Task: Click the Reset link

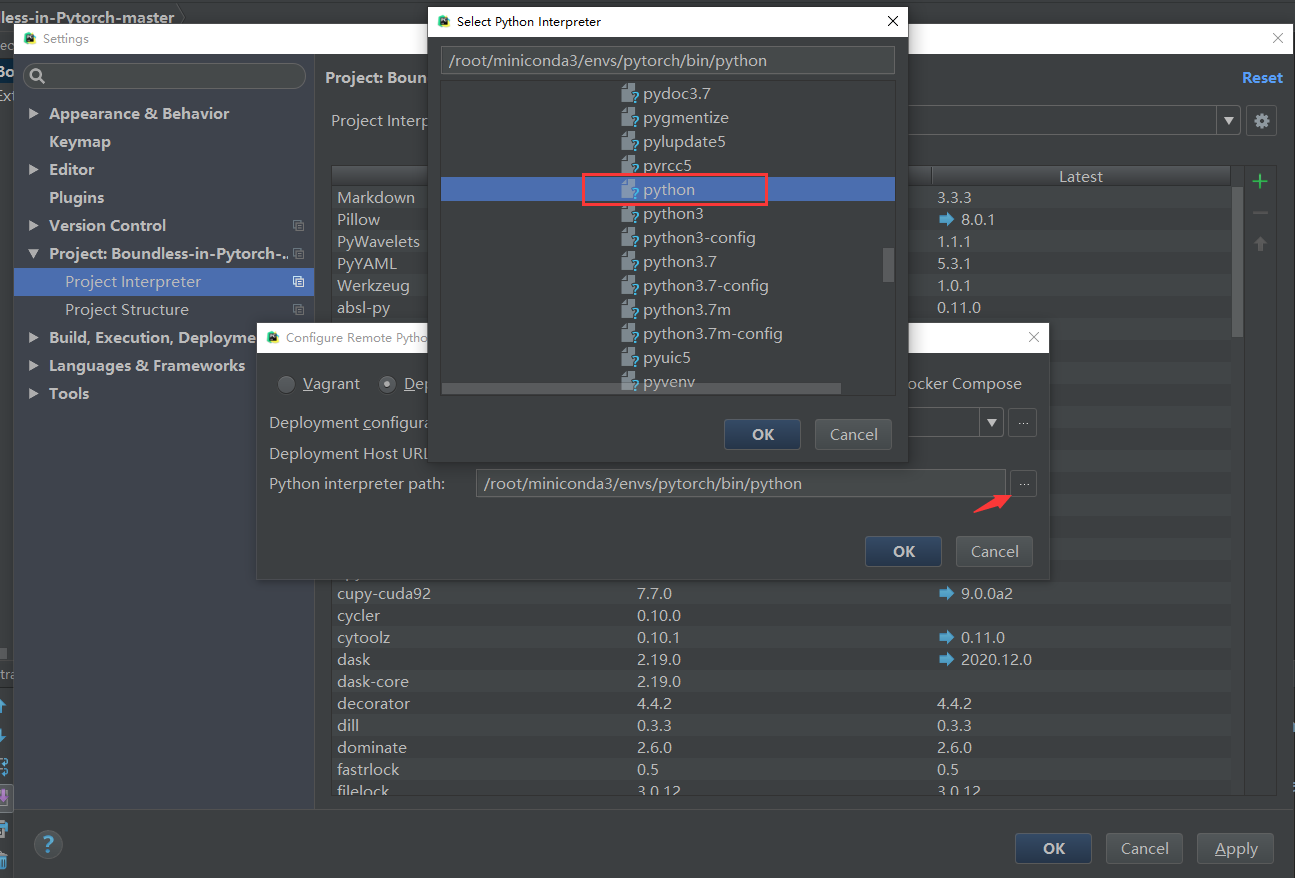Action: point(1262,77)
